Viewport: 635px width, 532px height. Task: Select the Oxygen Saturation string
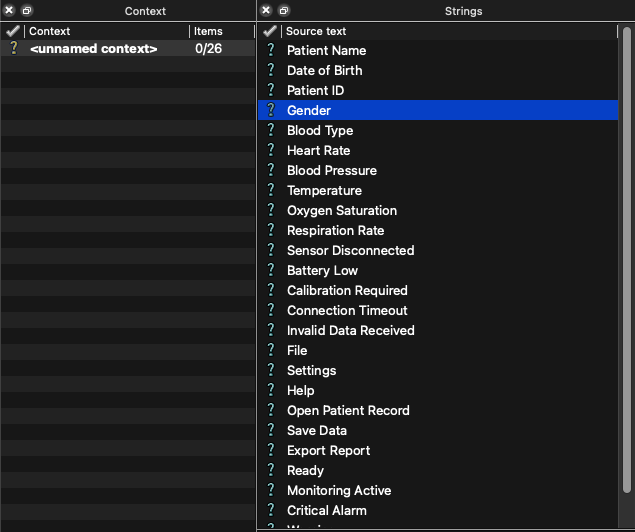click(342, 210)
